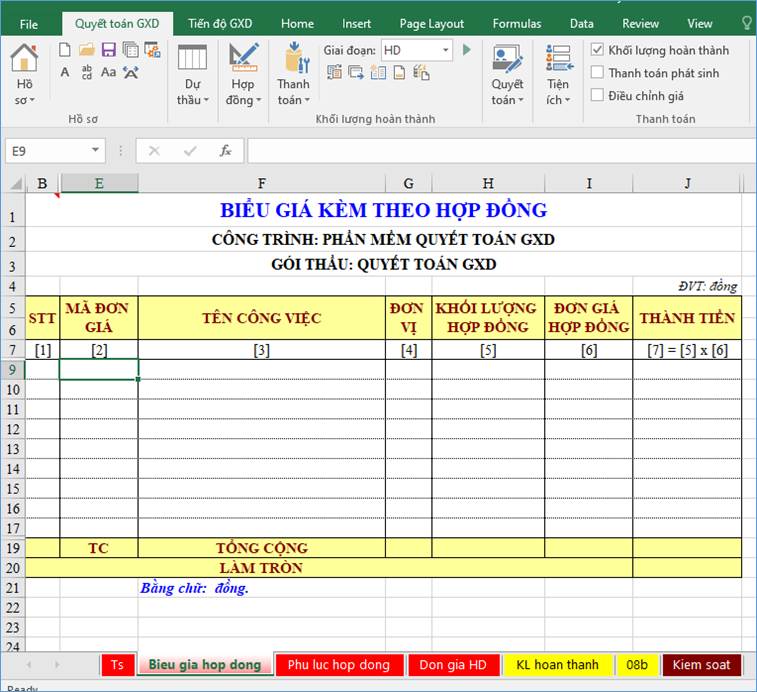Select the yellow KL hoan thanh sheet tab
Screen dimensions: 757x692
pyautogui.click(x=557, y=665)
